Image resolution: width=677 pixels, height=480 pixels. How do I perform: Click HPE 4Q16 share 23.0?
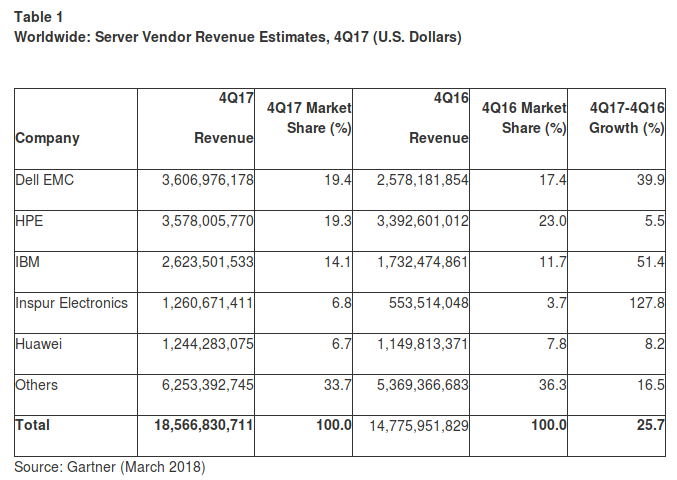tap(553, 221)
